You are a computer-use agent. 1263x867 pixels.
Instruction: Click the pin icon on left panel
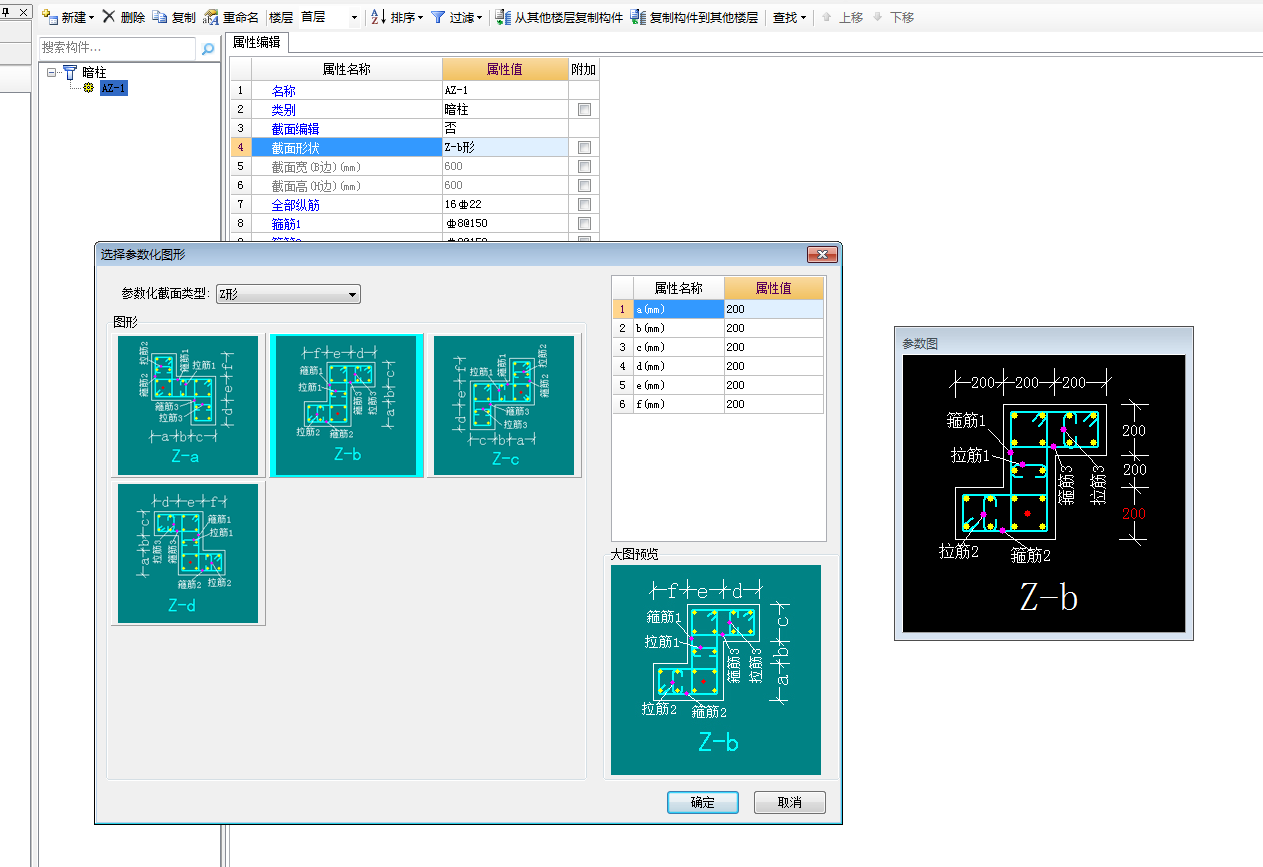click(x=7, y=10)
